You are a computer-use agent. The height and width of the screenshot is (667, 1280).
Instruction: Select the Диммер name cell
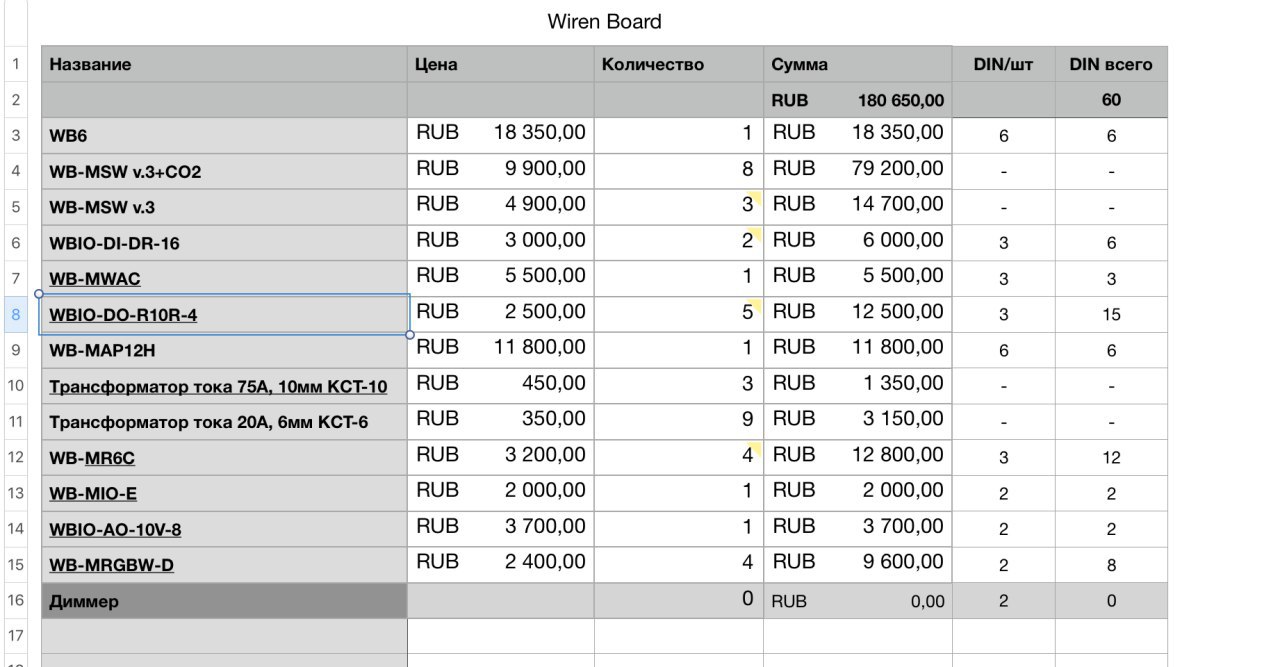coord(224,601)
